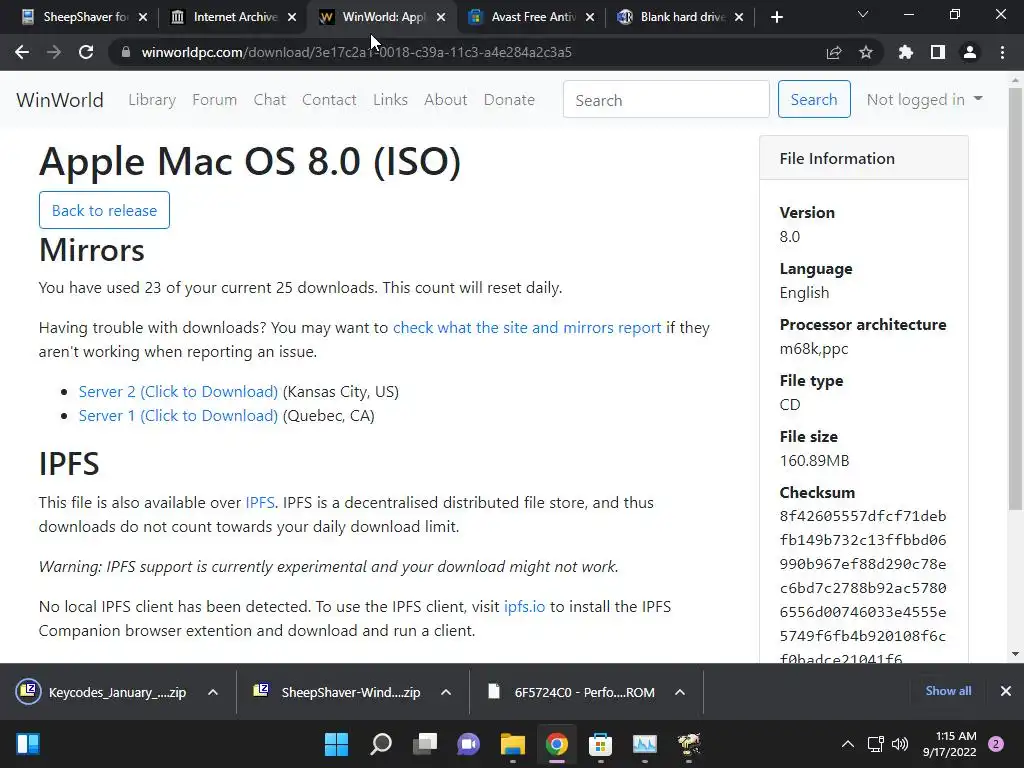This screenshot has width=1024, height=768.
Task: Expand the Not logged in dropdown
Action: (924, 99)
